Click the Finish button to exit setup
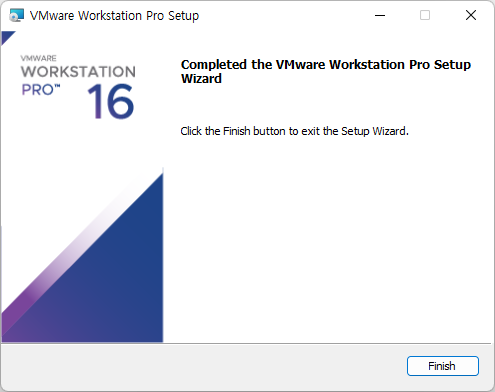495x392 pixels. pyautogui.click(x=443, y=366)
